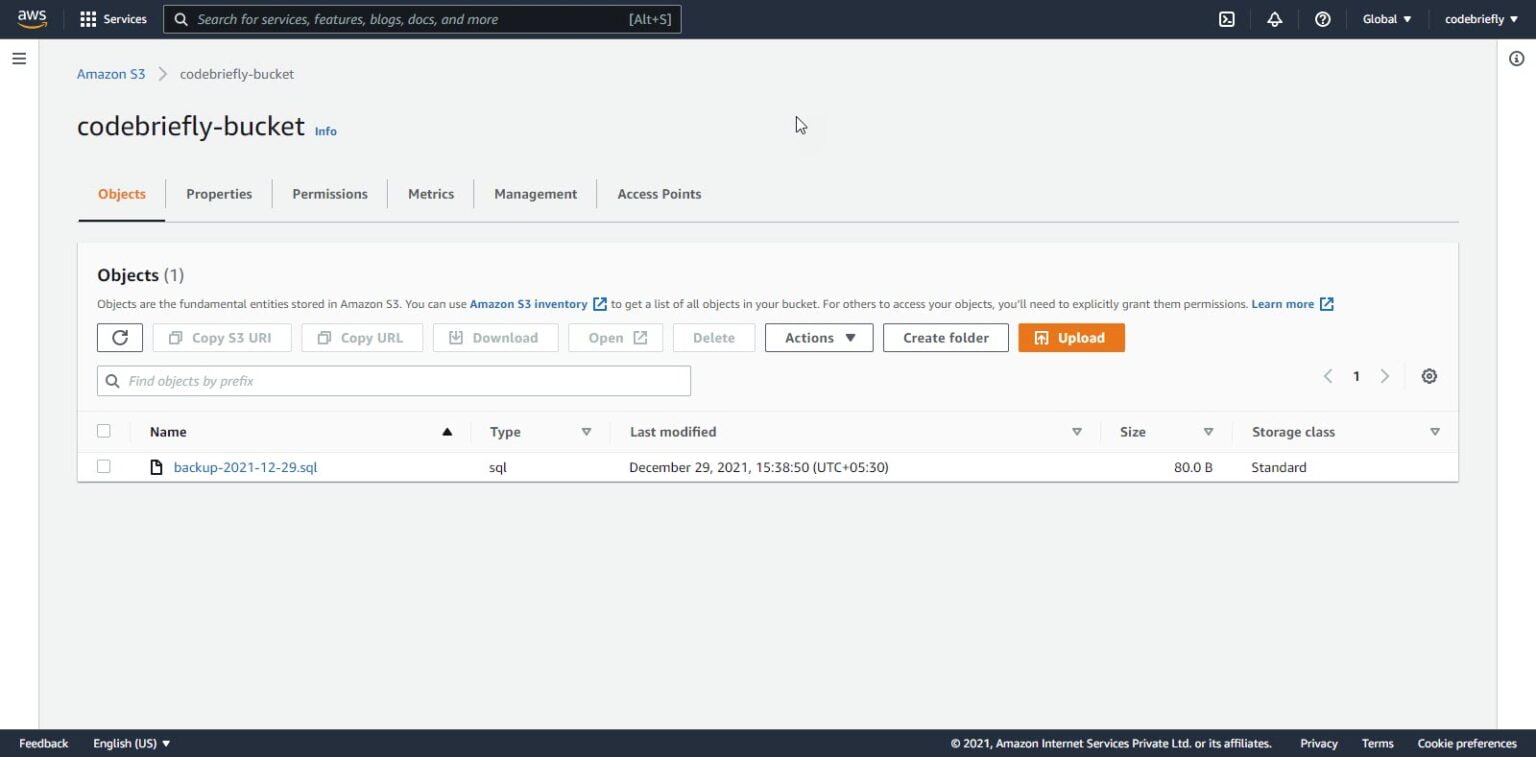The height and width of the screenshot is (757, 1536).
Task: Click the Upload button
Action: pyautogui.click(x=1071, y=337)
